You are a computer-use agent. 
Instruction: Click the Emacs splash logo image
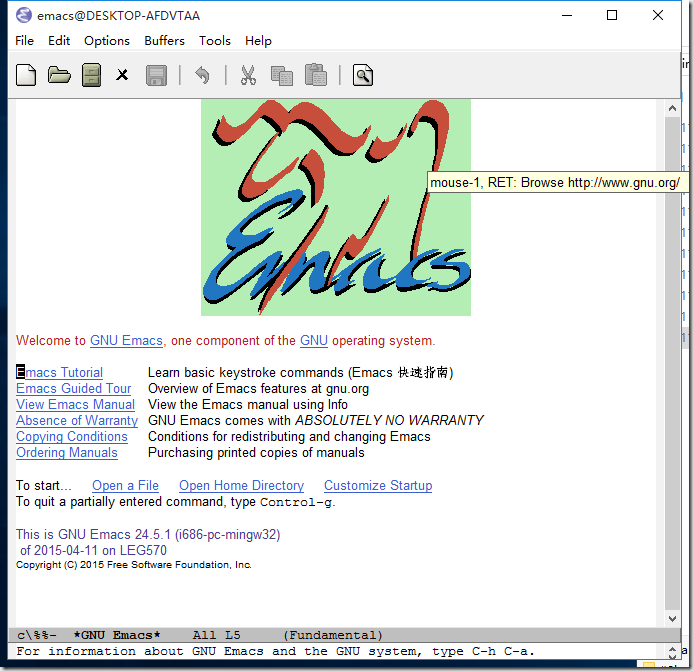click(336, 207)
